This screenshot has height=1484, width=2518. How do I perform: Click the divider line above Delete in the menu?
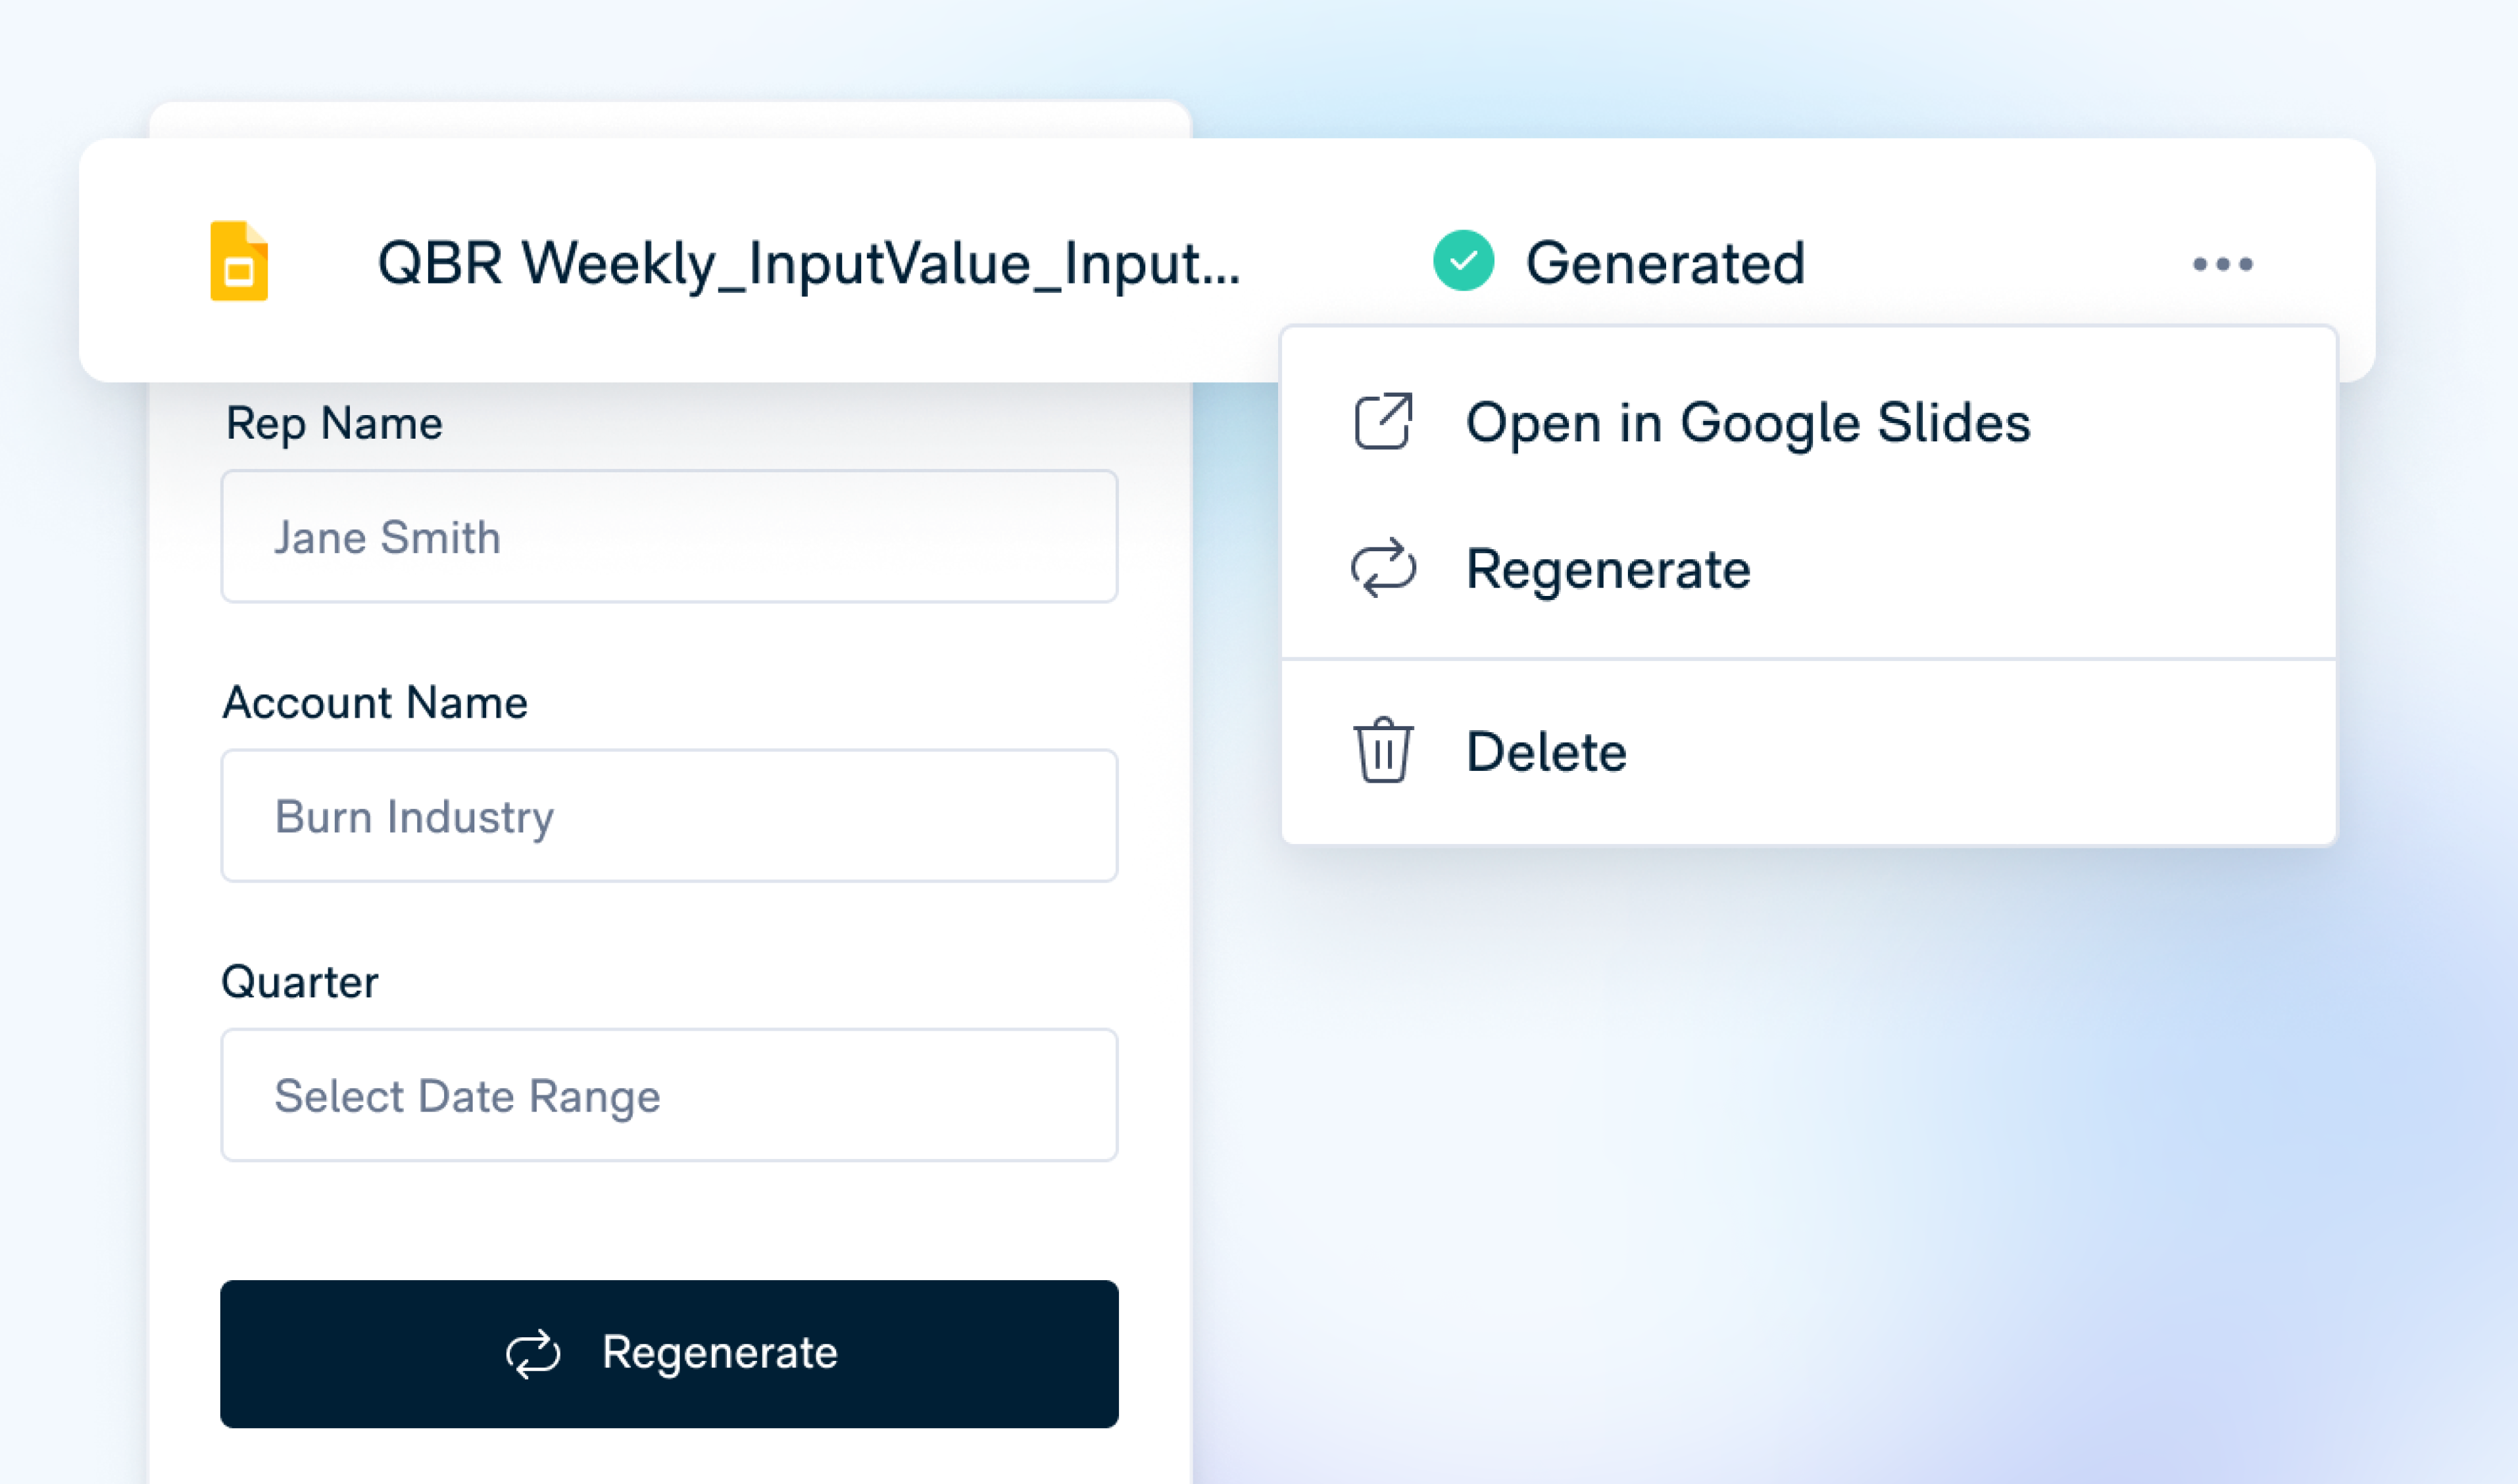tap(1808, 659)
